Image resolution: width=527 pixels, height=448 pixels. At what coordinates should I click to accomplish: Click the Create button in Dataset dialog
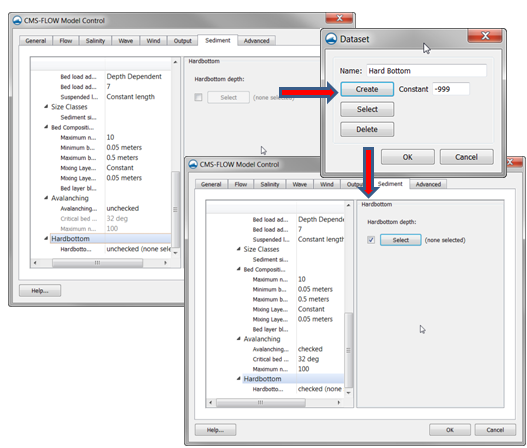(367, 89)
